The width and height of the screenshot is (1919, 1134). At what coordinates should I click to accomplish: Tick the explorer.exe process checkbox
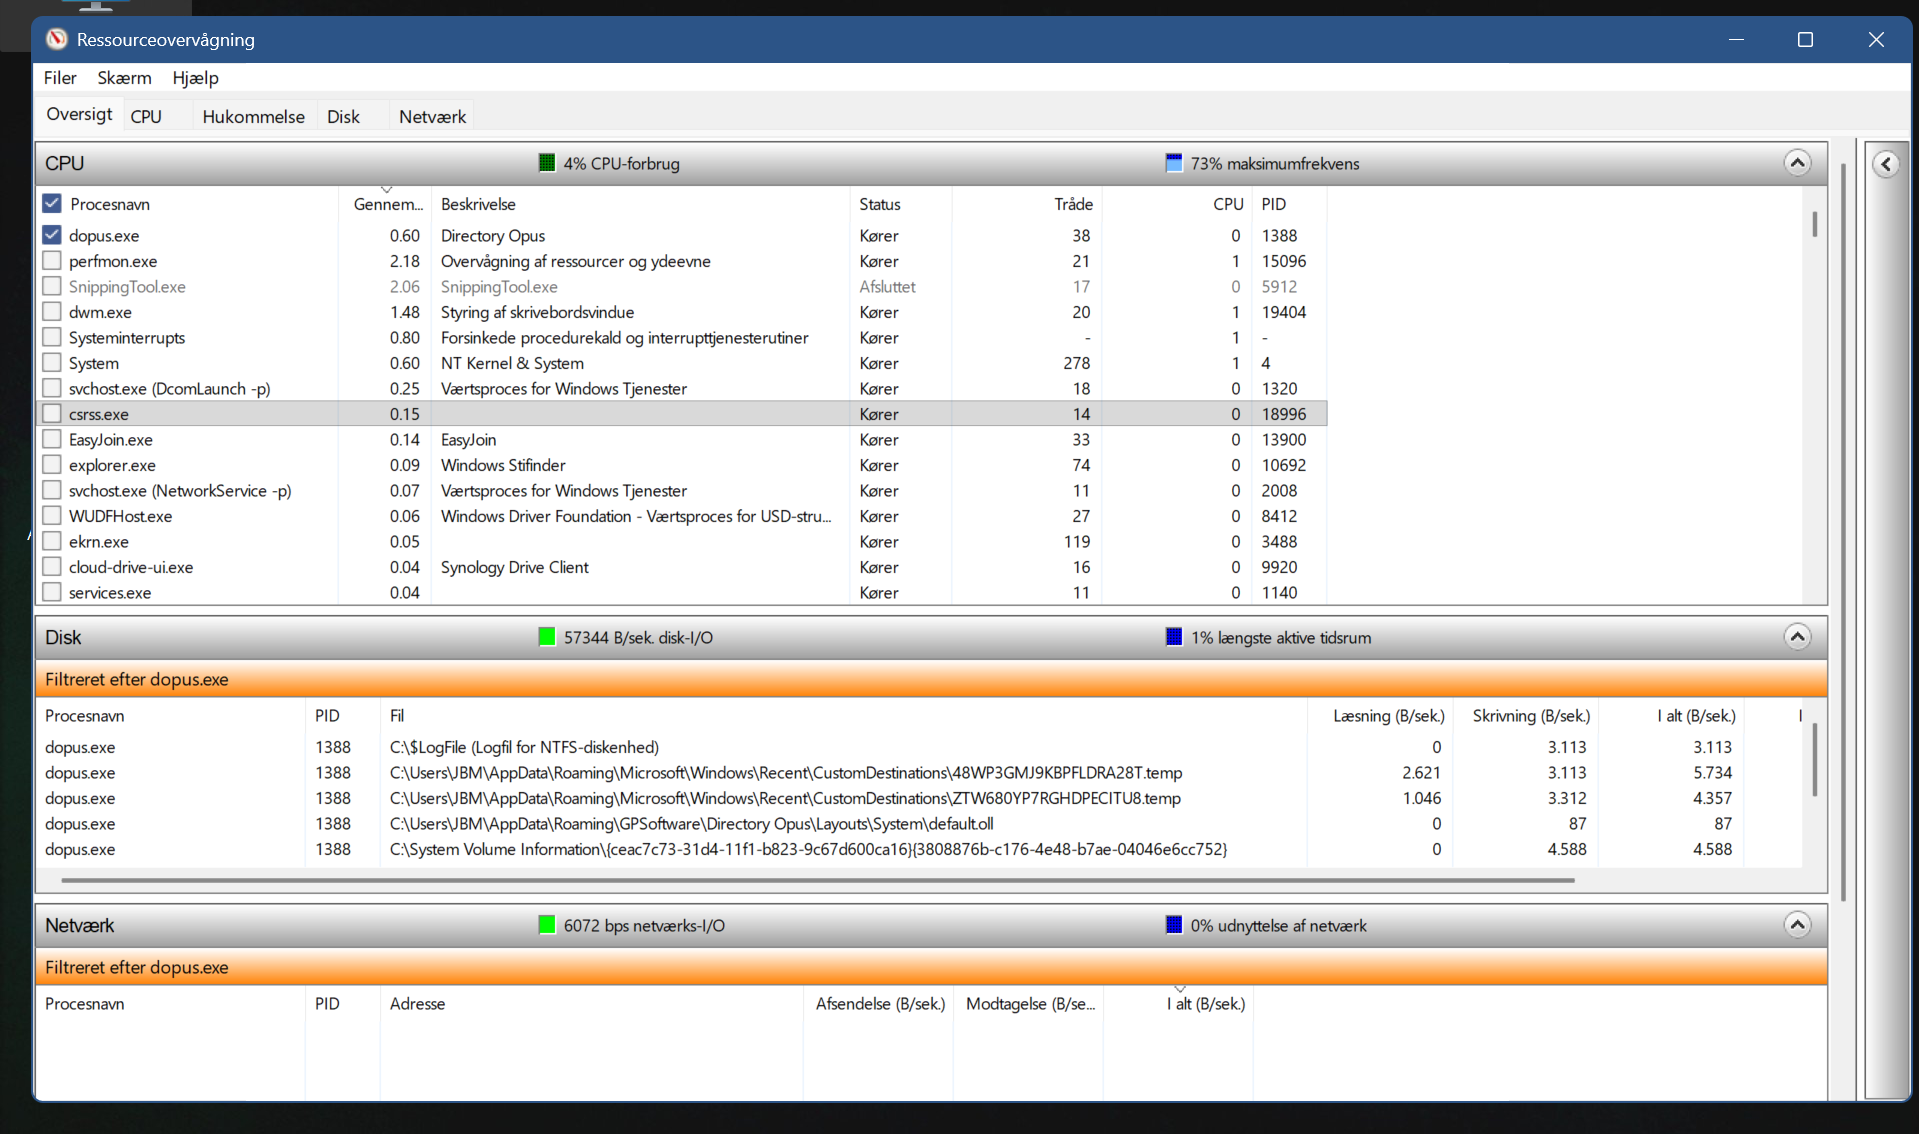click(x=52, y=465)
